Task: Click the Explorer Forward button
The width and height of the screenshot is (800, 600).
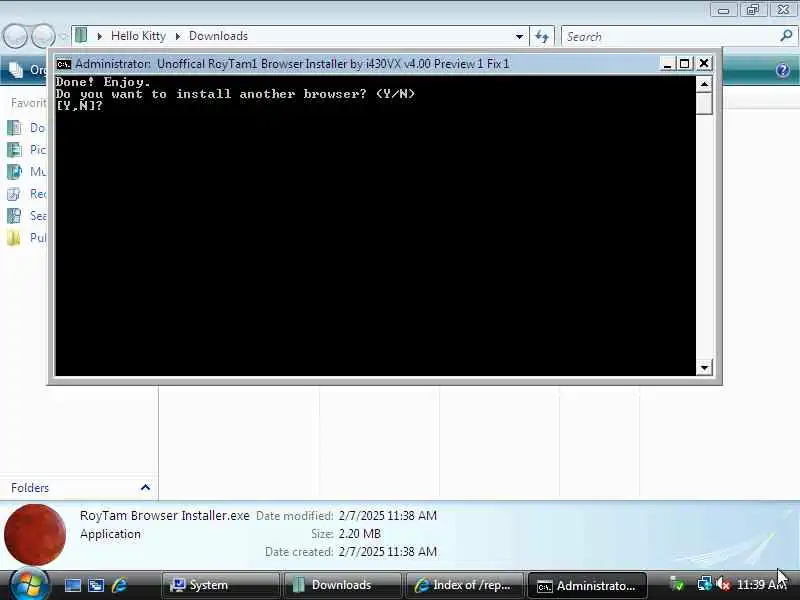Action: click(43, 36)
